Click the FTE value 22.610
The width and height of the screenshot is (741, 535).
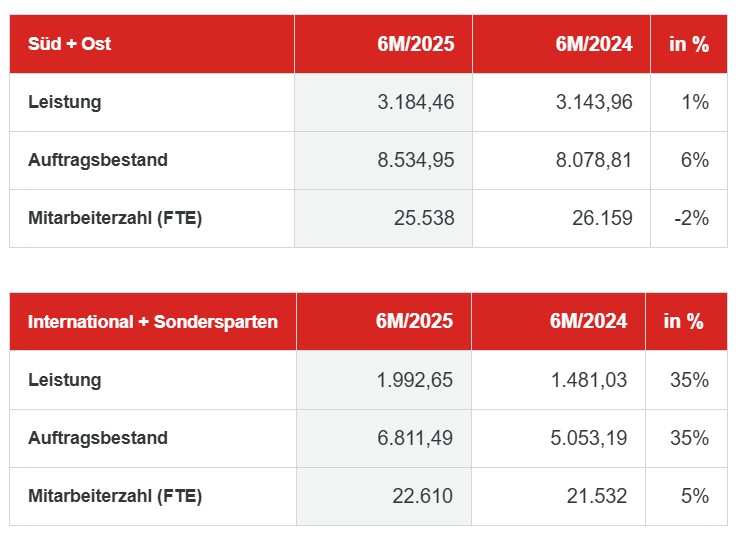coord(425,496)
